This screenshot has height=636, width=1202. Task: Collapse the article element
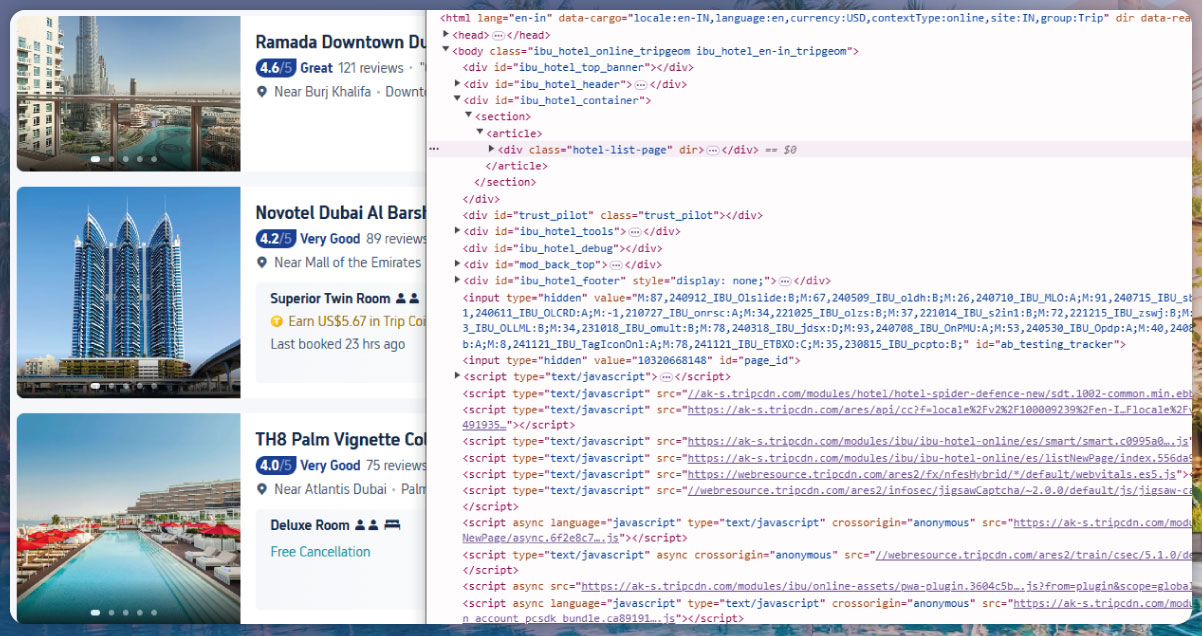(x=479, y=133)
